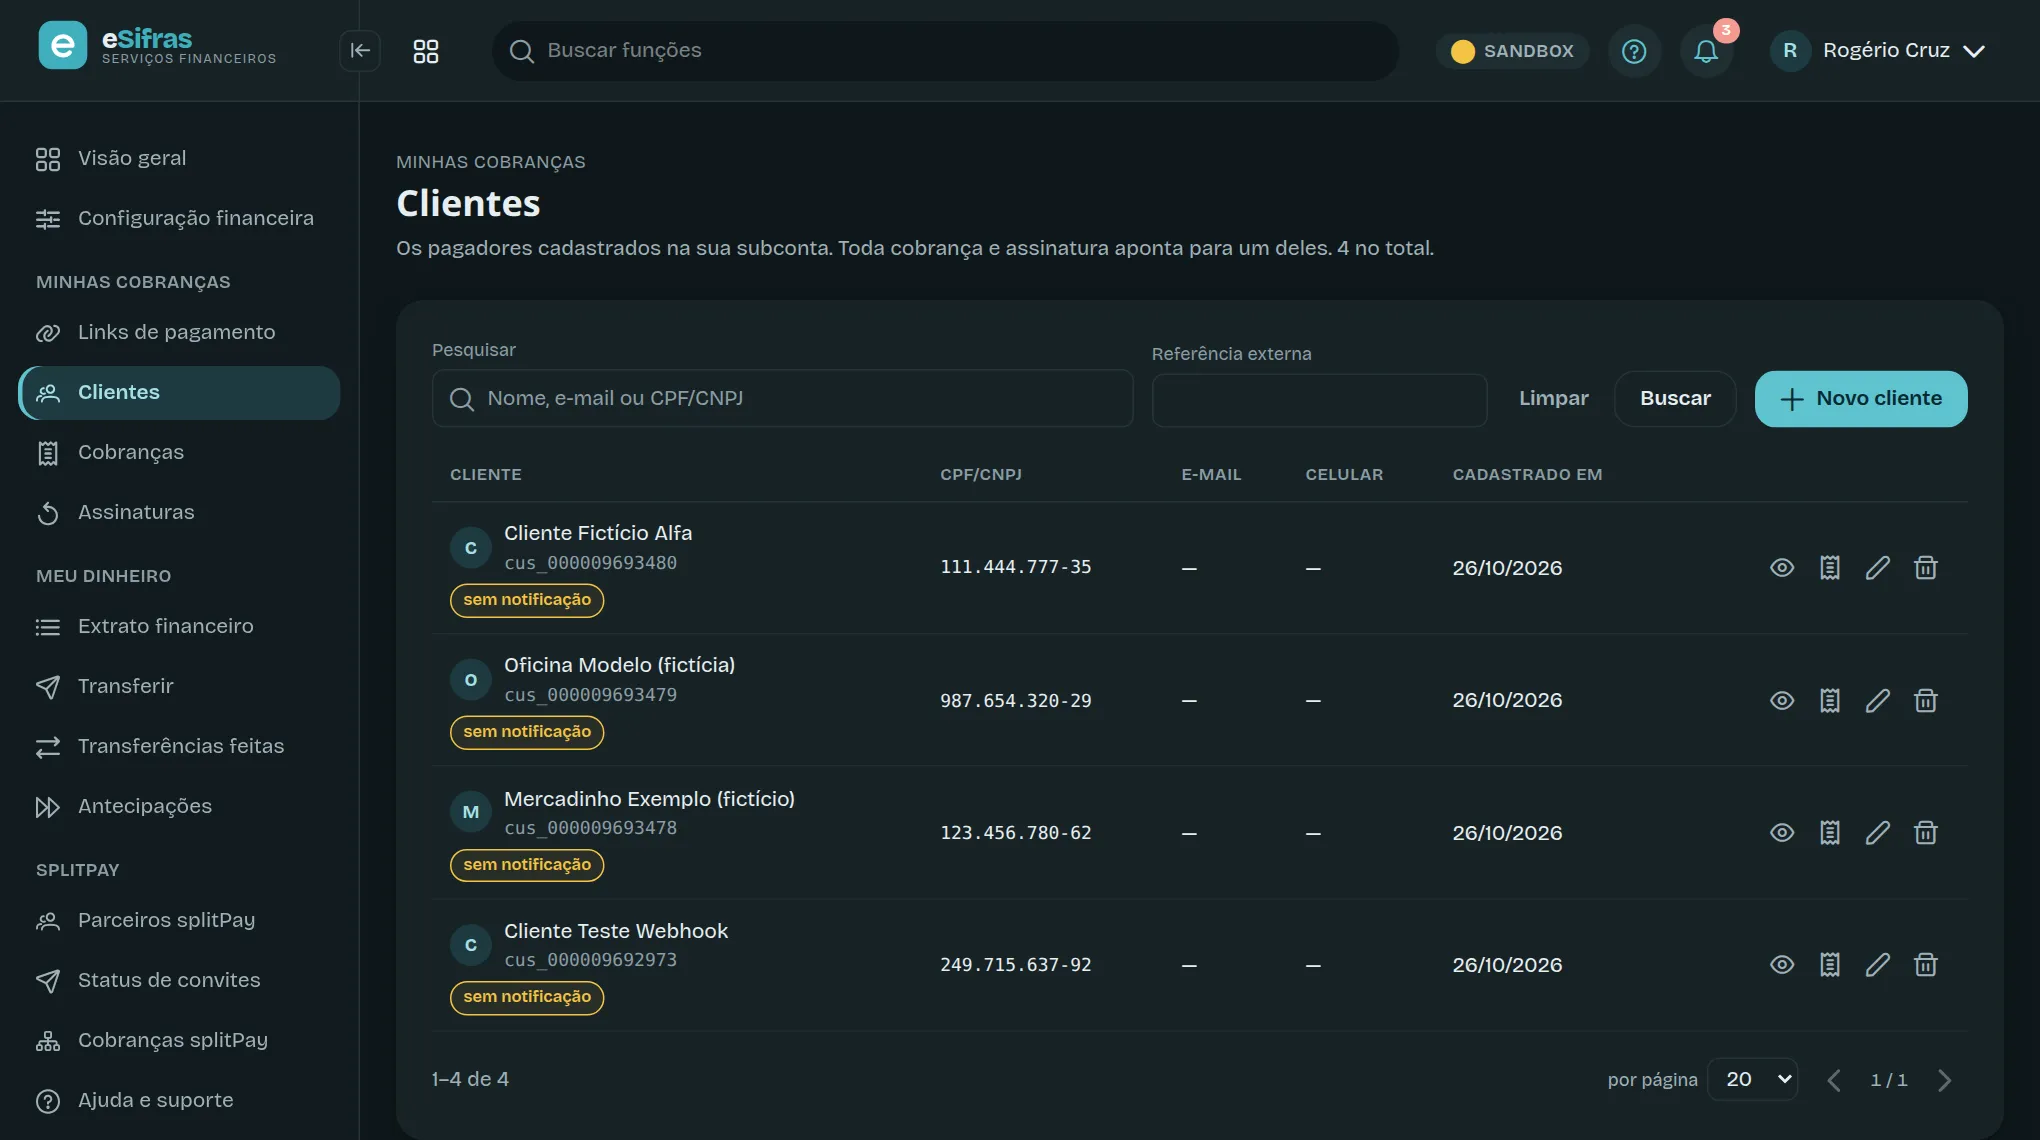Screen dimensions: 2040x1140
Task: Open Configuração financeira in sidebar
Action: pyautogui.click(x=179, y=219)
